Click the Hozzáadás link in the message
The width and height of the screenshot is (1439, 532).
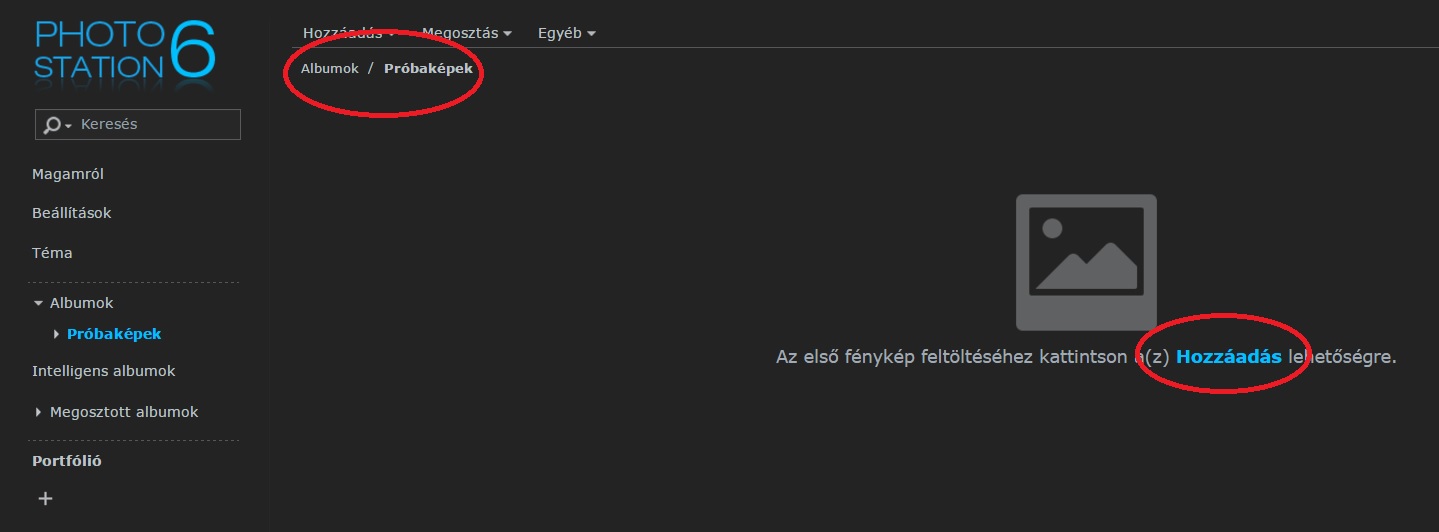click(1229, 356)
